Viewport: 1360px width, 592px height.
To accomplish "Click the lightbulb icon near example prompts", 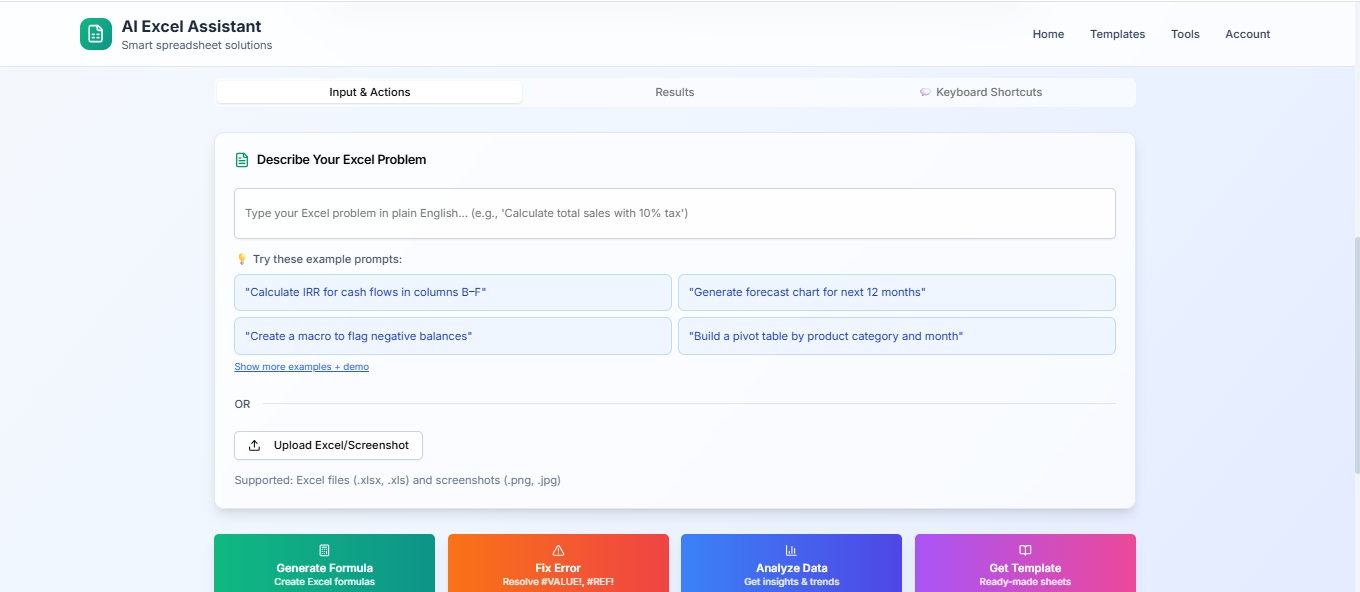I will pyautogui.click(x=241, y=258).
